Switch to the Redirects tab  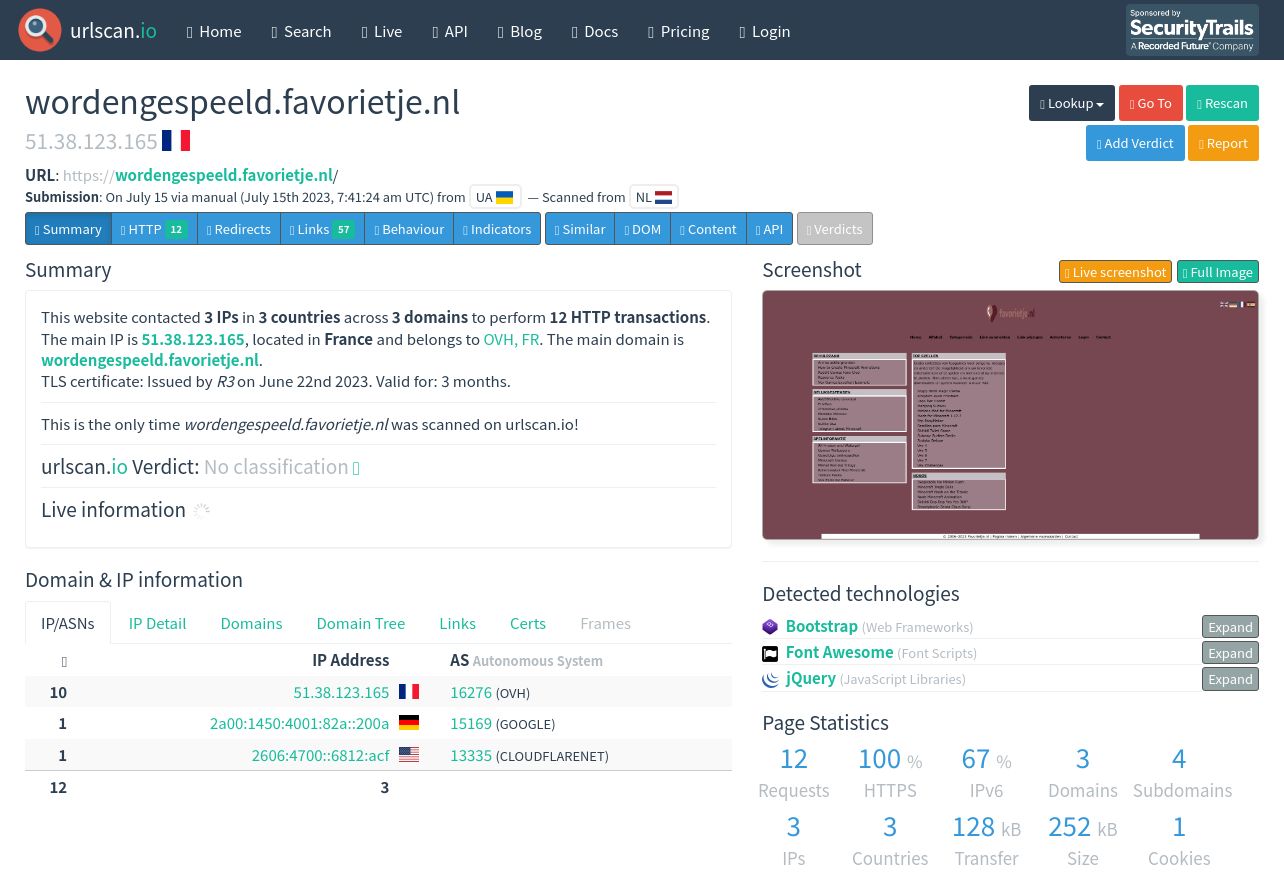tap(239, 229)
